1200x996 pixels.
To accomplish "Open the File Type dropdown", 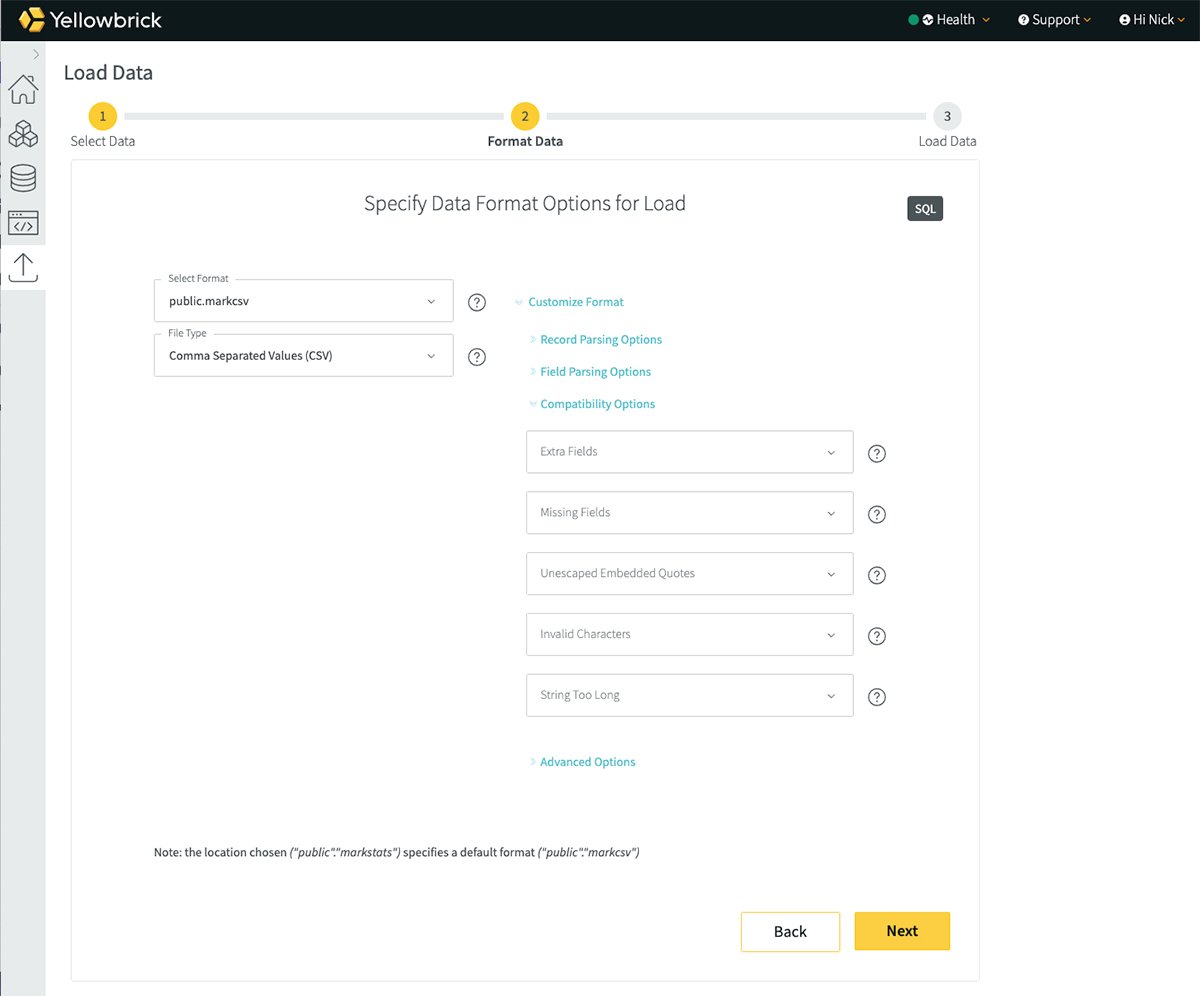I will tap(303, 355).
